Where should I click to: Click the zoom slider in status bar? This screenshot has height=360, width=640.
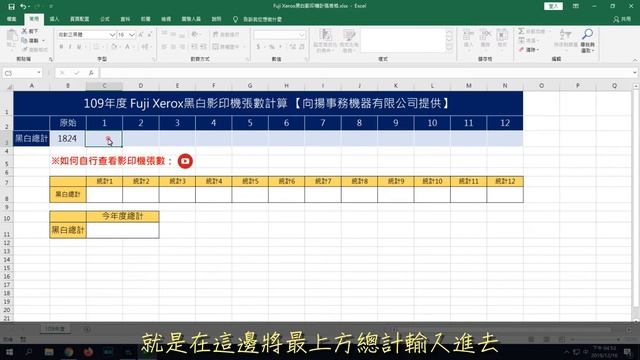click(594, 340)
